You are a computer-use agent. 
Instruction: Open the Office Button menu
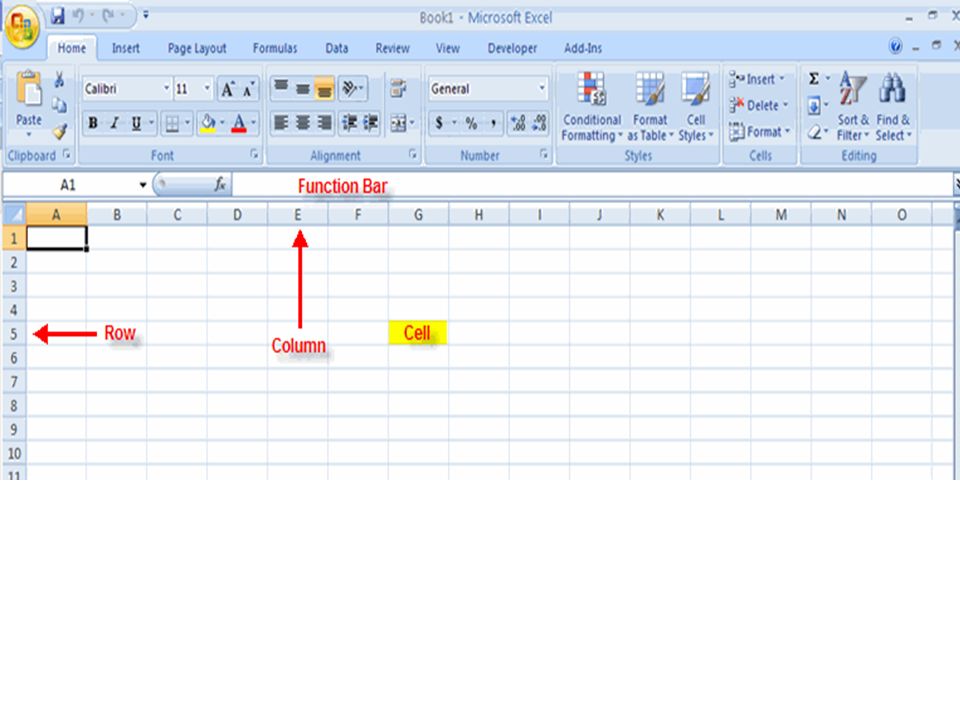[22, 27]
